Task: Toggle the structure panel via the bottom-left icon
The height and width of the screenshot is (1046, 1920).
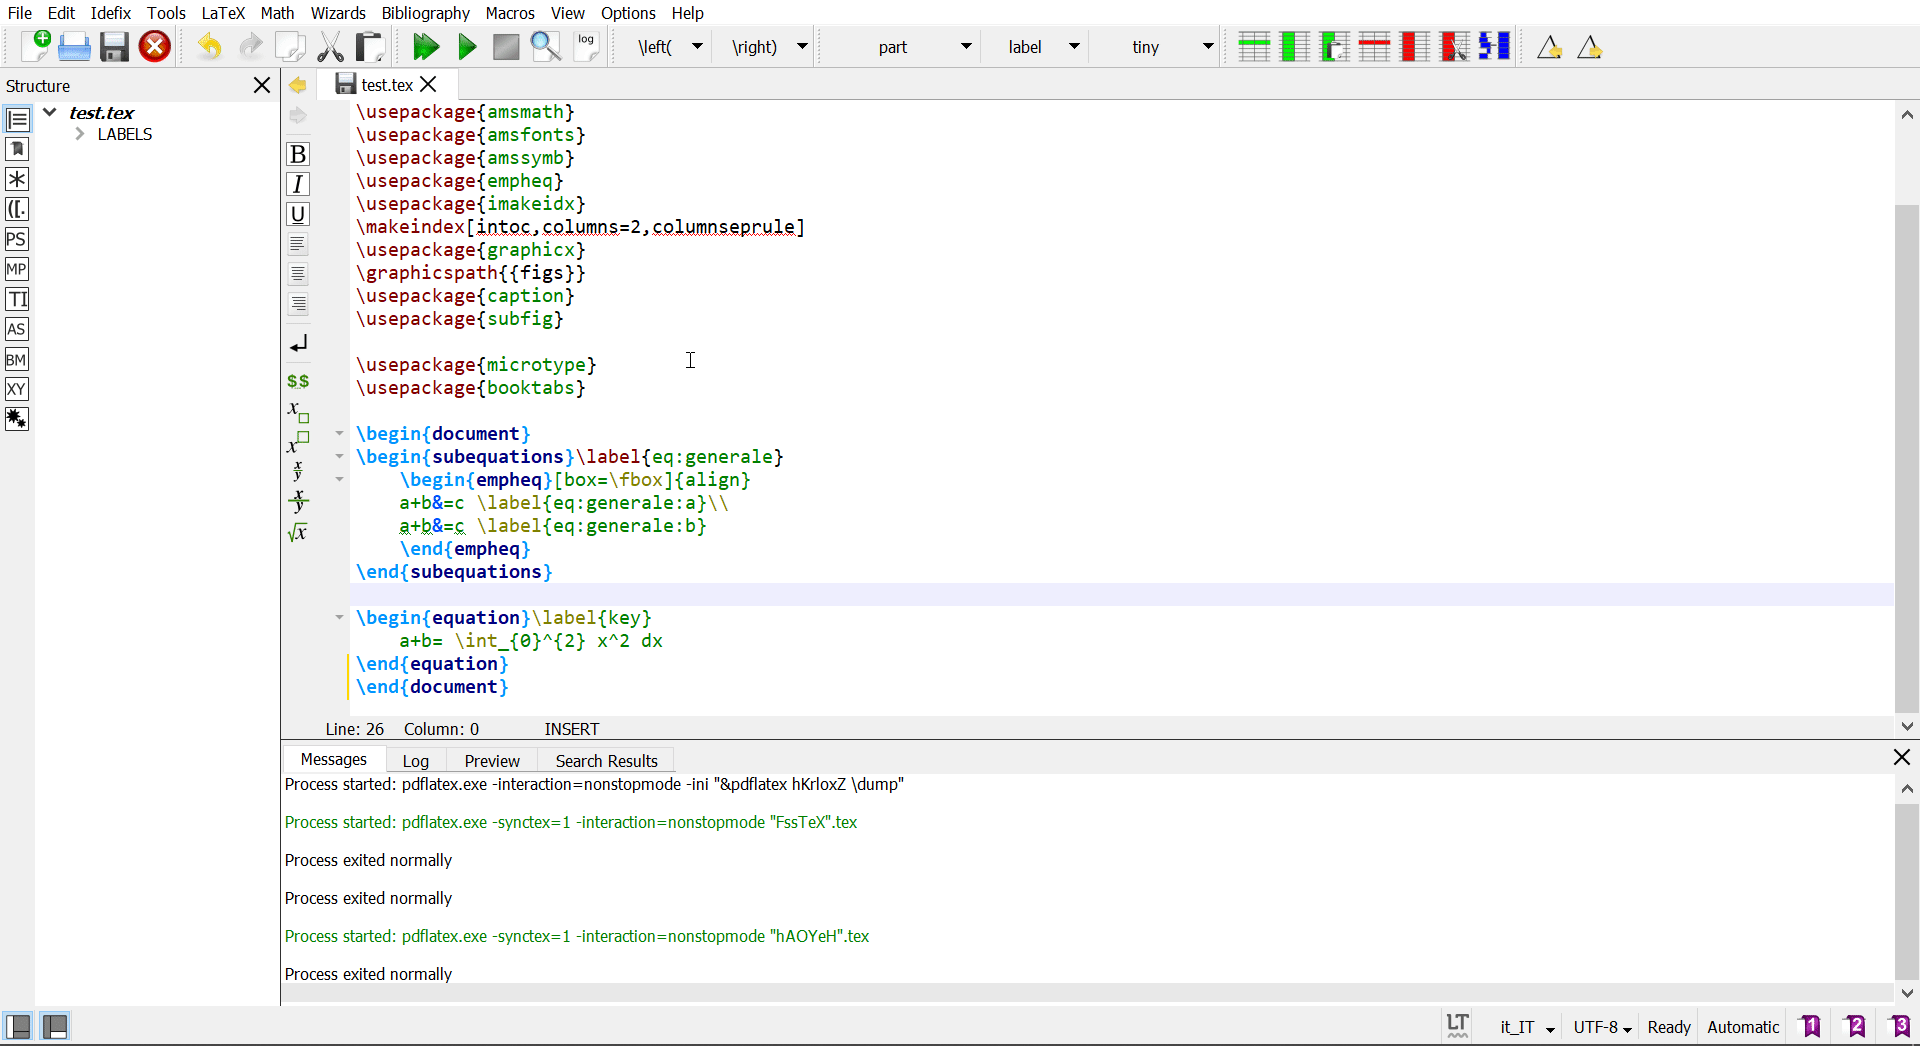Action: tap(18, 1026)
